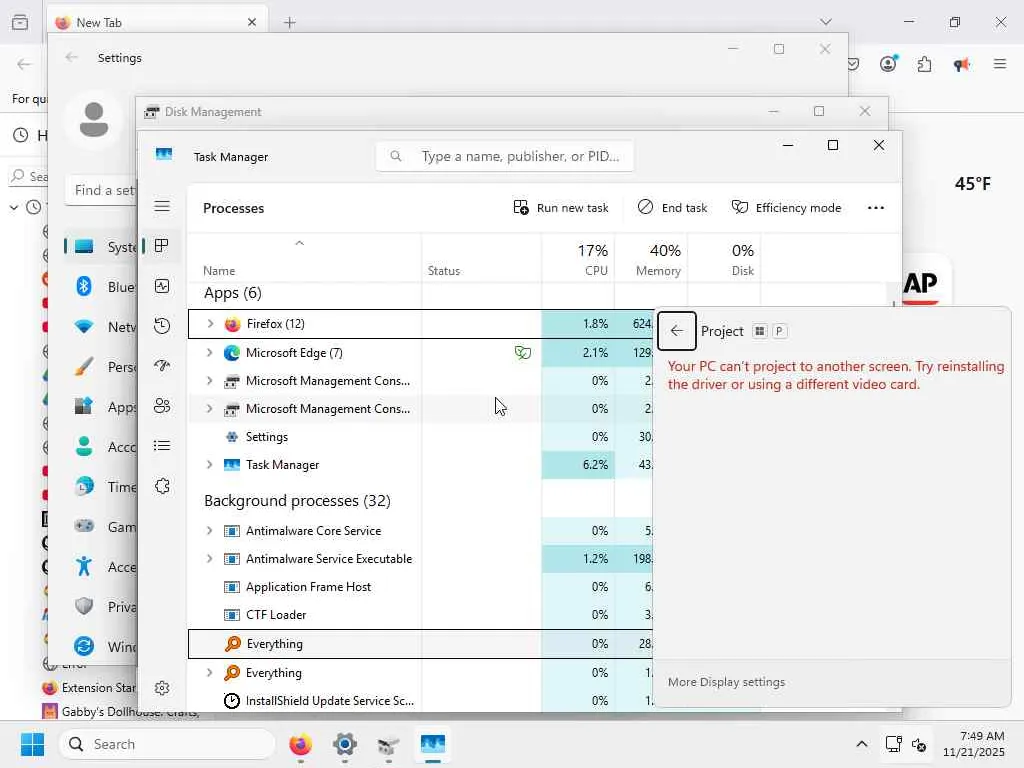
Task: Click the network tray icon
Action: (x=893, y=744)
